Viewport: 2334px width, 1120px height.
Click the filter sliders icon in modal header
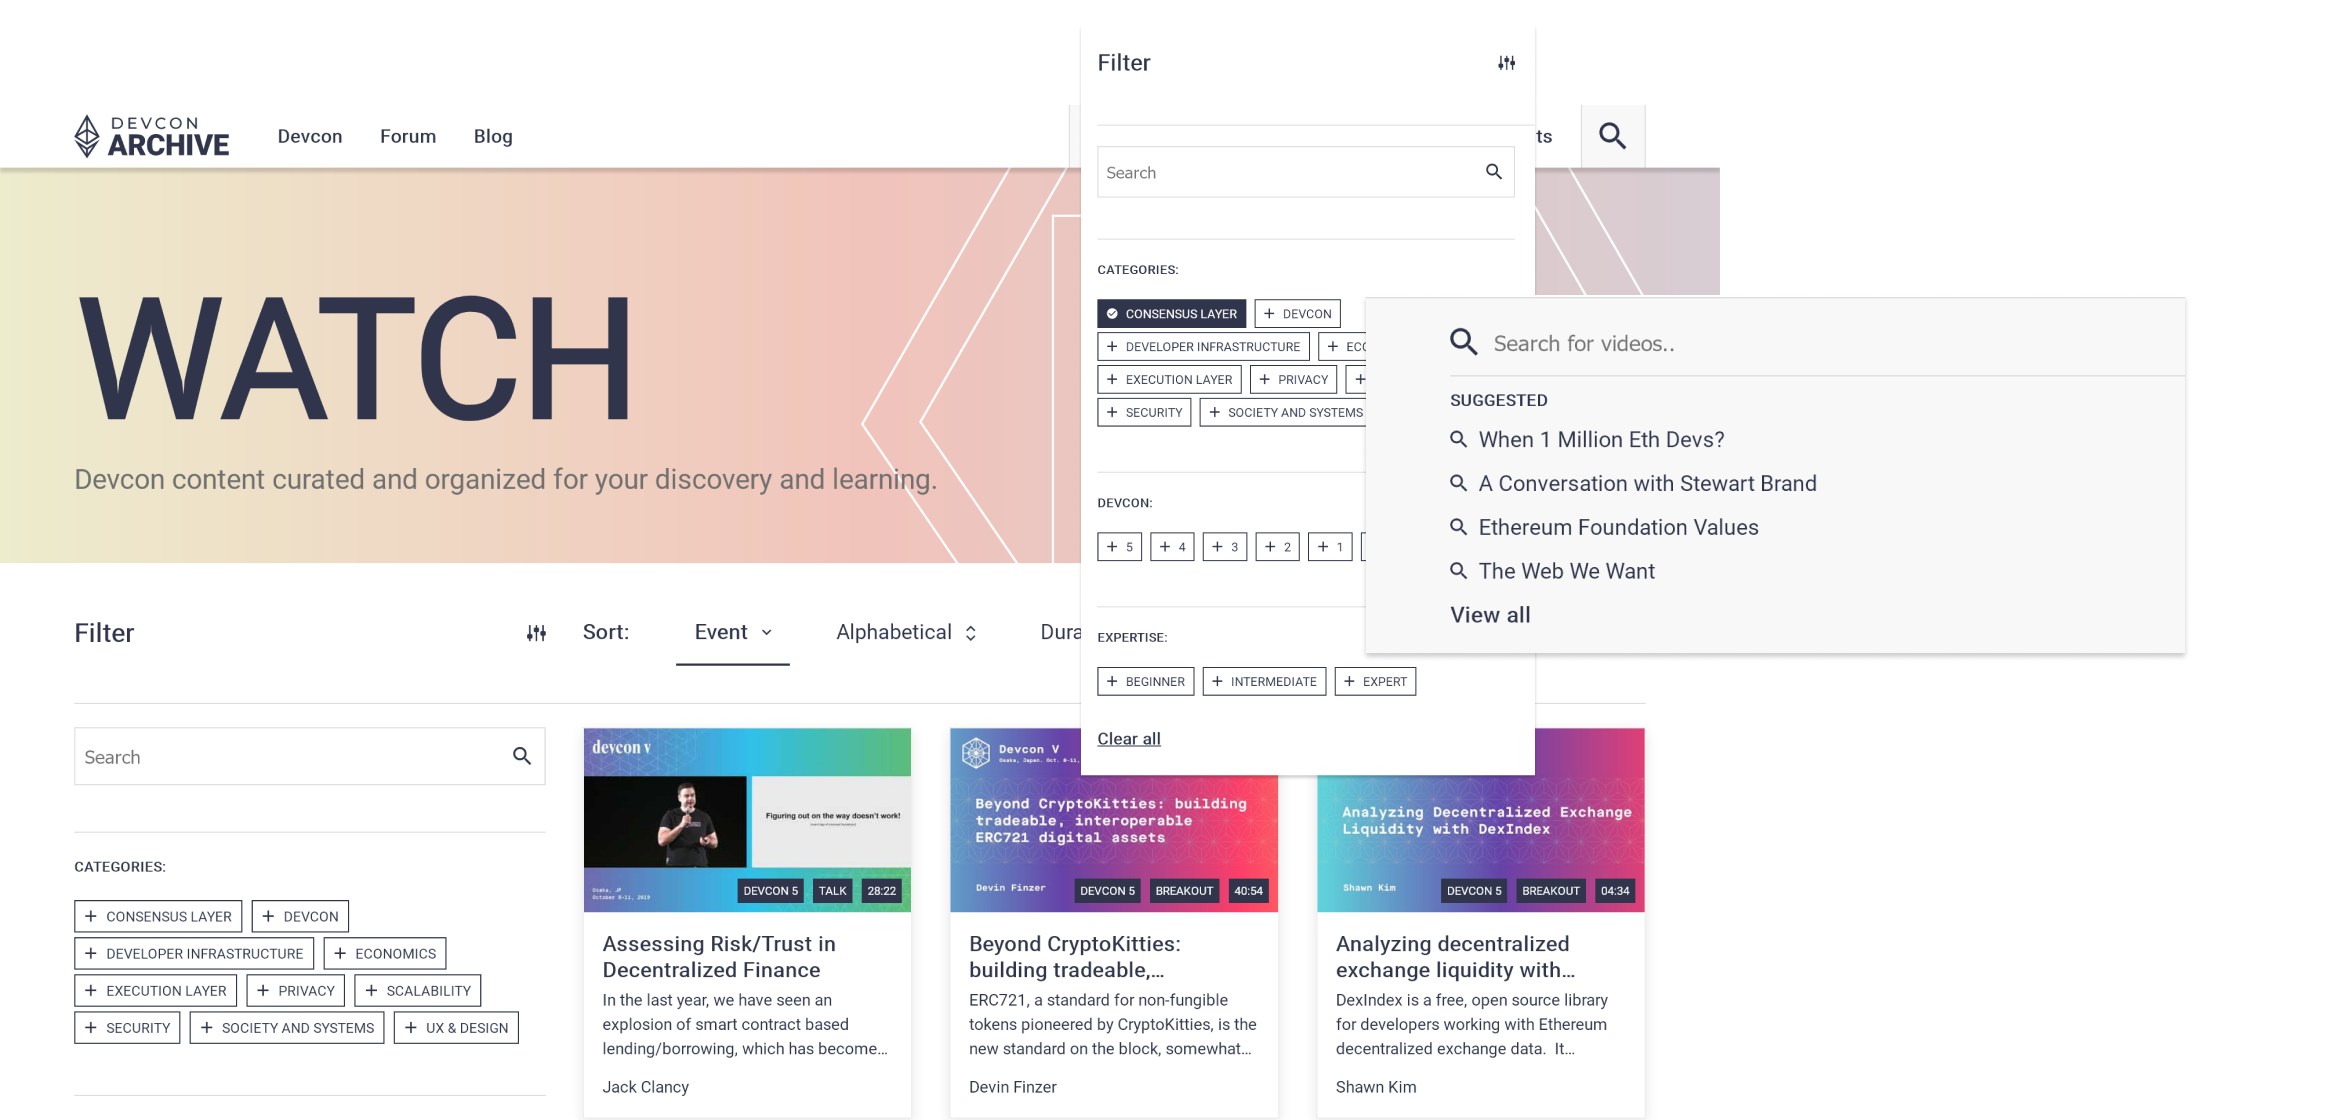click(x=1506, y=63)
